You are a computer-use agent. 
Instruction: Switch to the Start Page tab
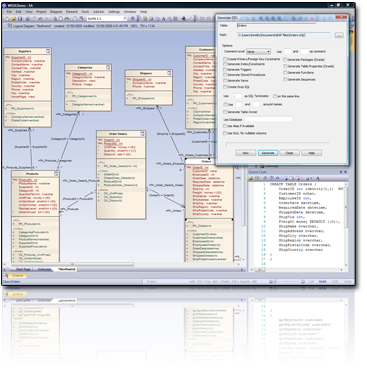pyautogui.click(x=23, y=269)
